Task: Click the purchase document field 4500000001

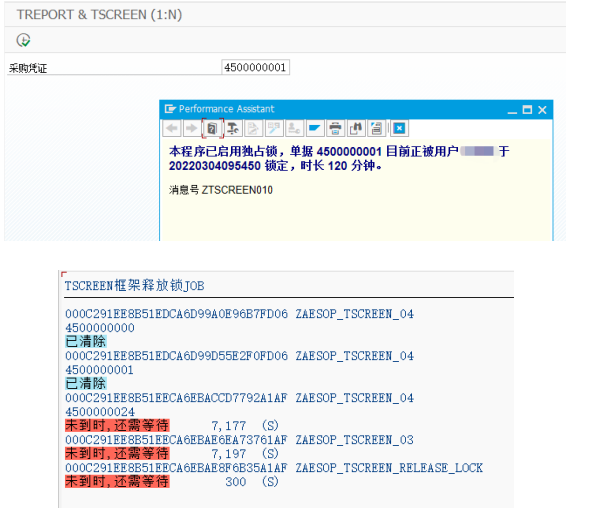Action: tap(256, 68)
